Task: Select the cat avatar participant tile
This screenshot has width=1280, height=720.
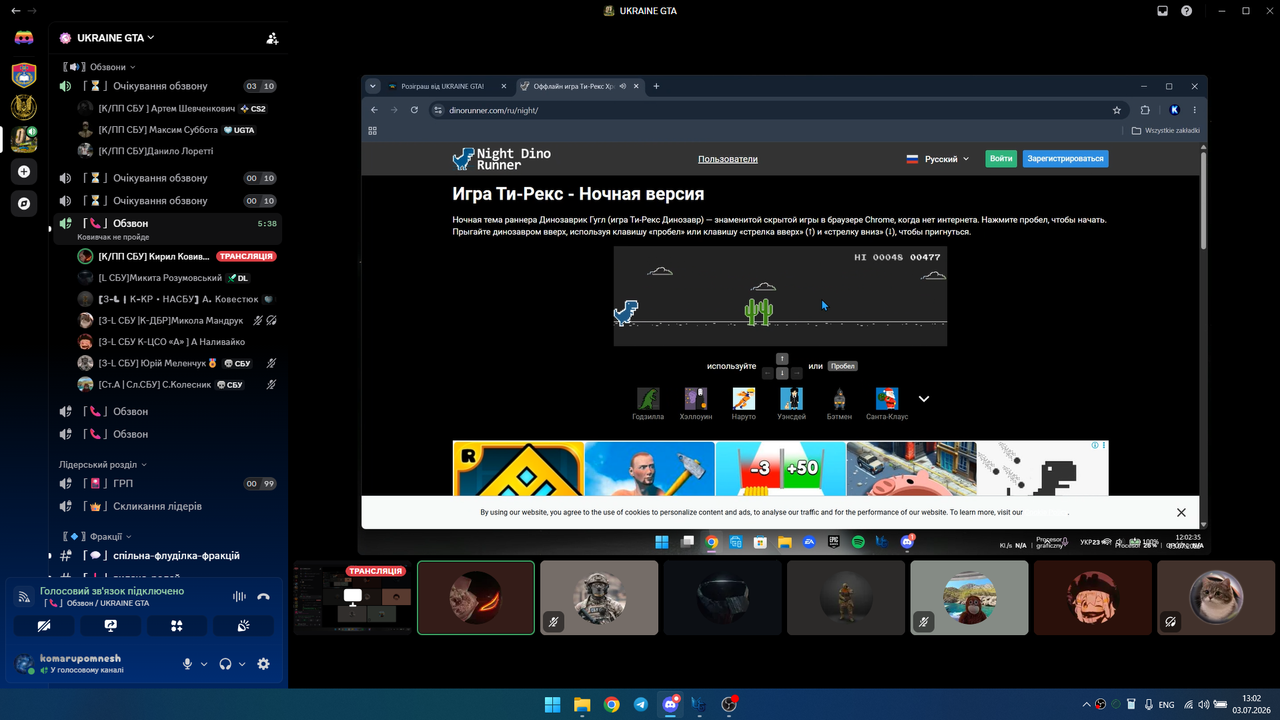Action: pos(1216,597)
